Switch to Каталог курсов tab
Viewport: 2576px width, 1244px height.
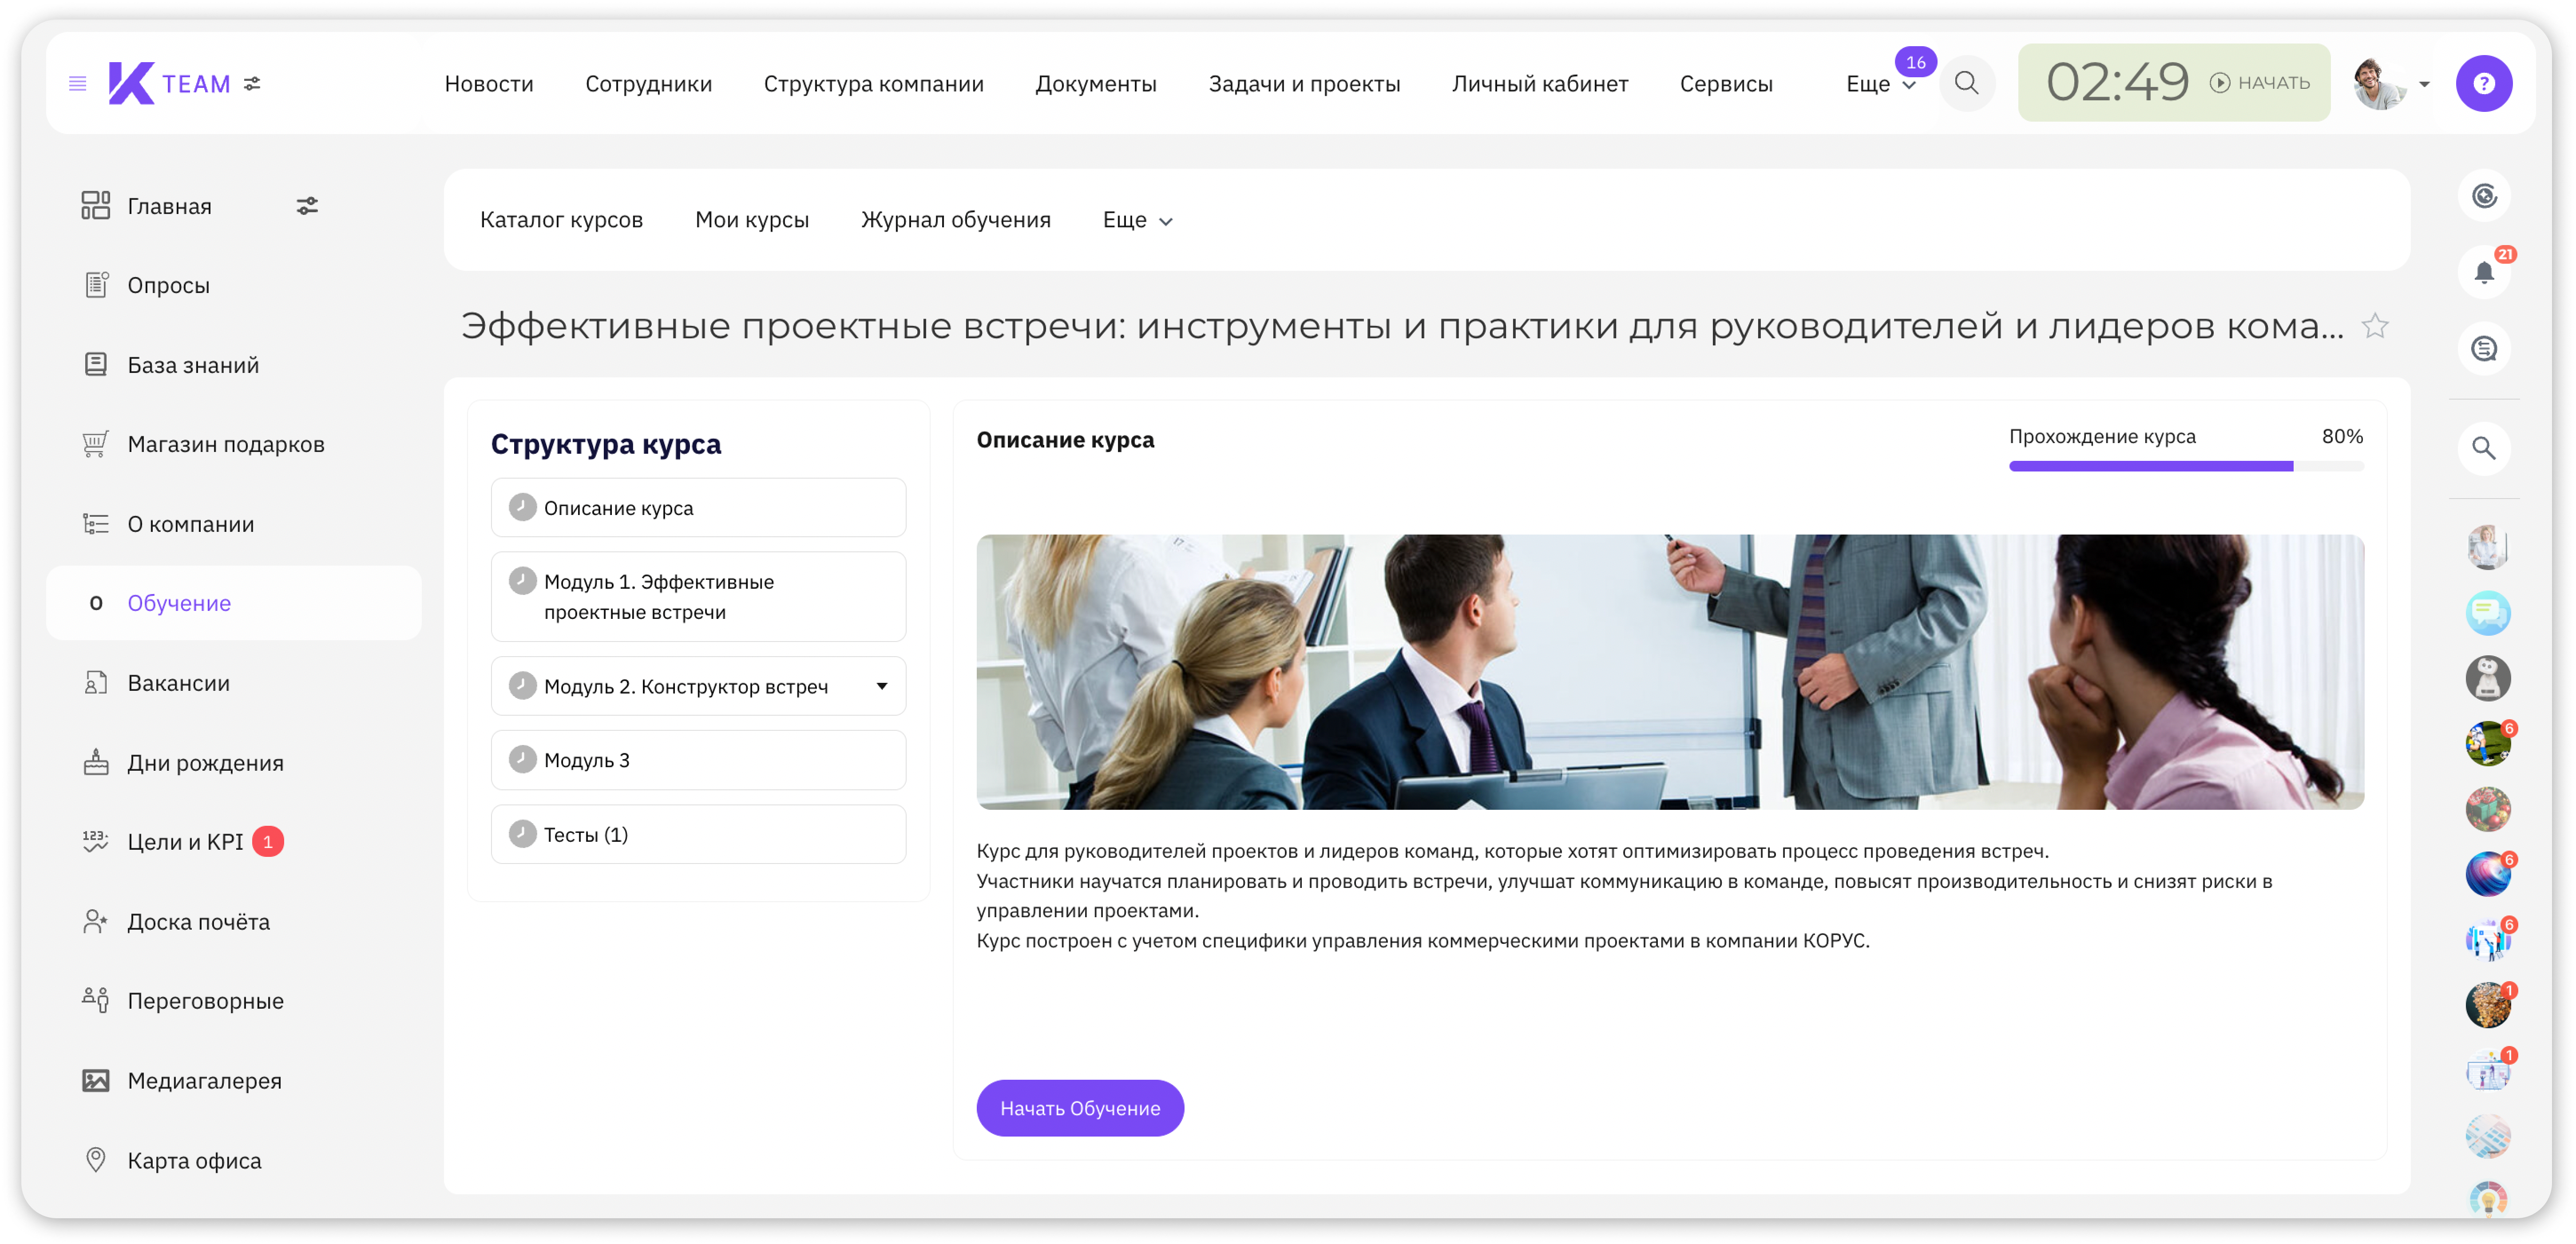pyautogui.click(x=561, y=220)
